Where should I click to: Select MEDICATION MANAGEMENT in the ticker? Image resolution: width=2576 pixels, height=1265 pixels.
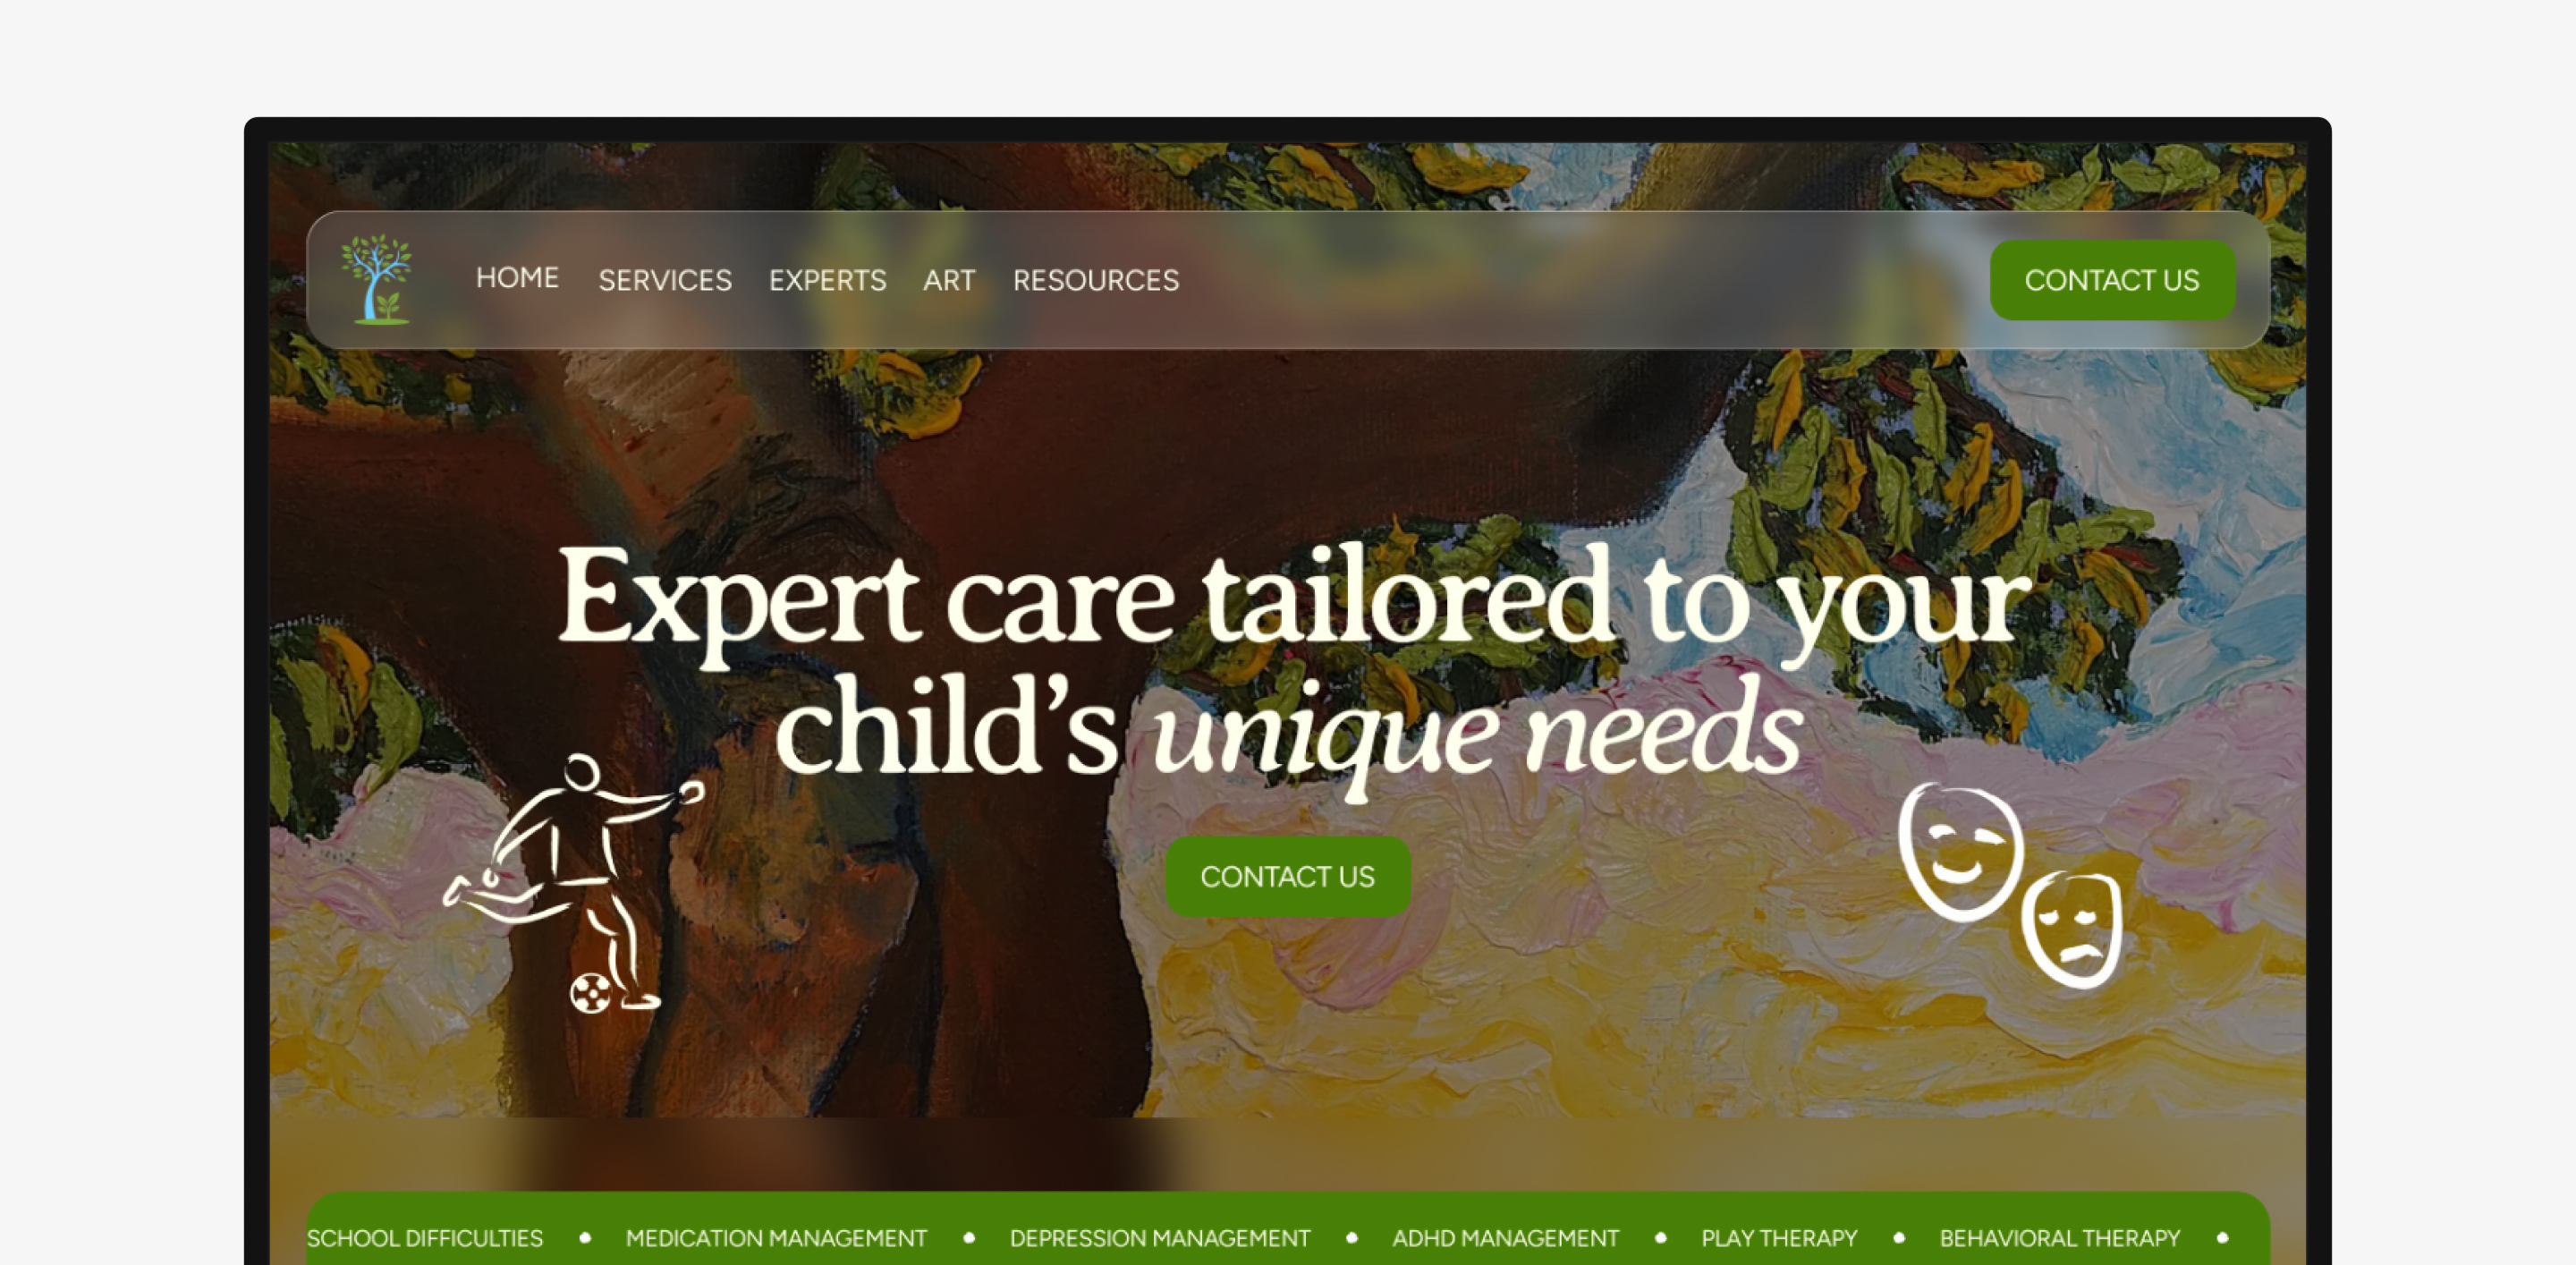click(x=776, y=1238)
